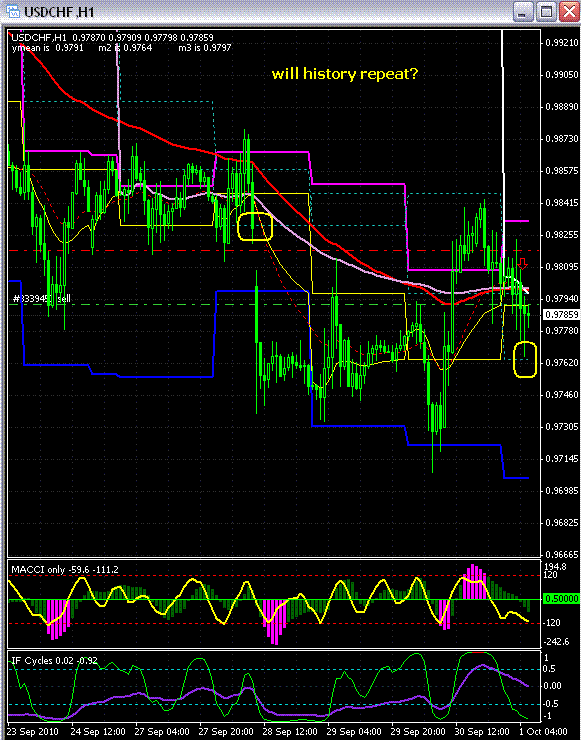Click the current price tag 0.97859

pyautogui.click(x=561, y=314)
